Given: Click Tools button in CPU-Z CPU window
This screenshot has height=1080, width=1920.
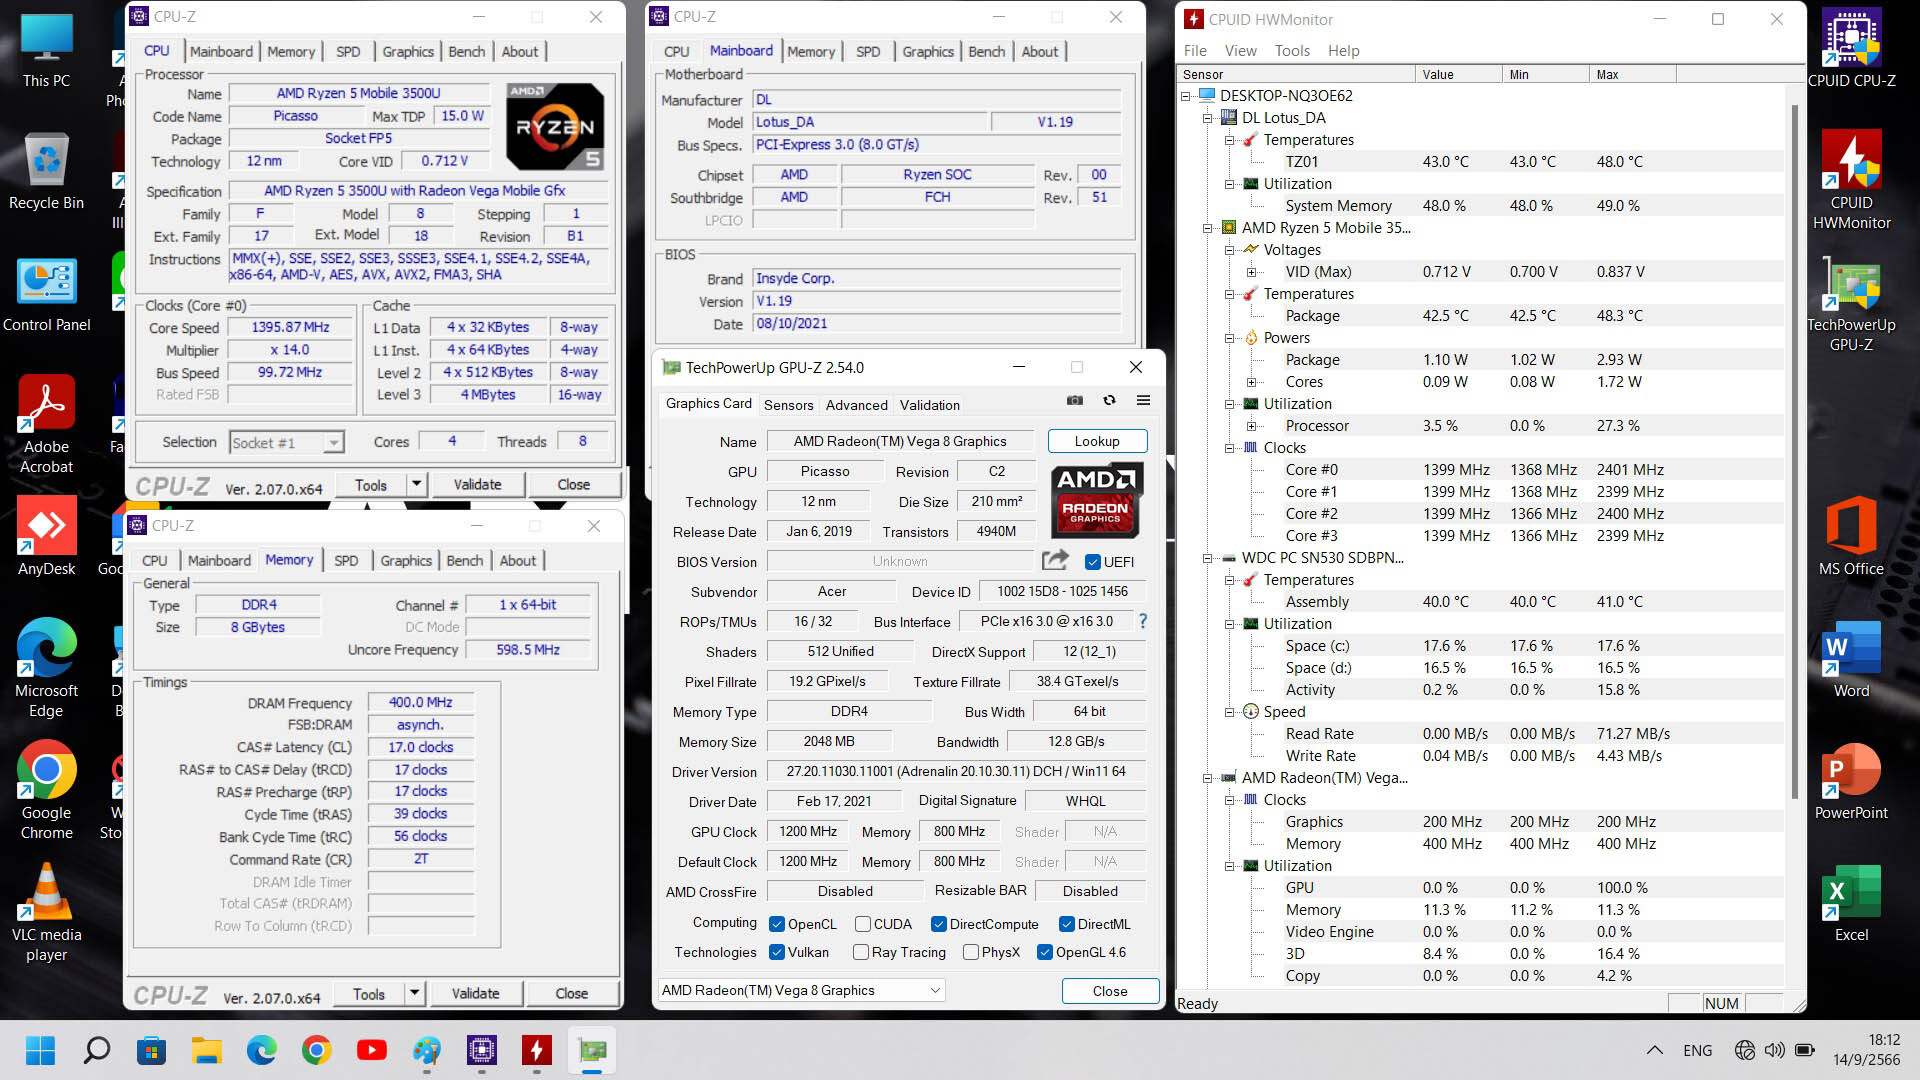Looking at the screenshot, I should click(371, 485).
